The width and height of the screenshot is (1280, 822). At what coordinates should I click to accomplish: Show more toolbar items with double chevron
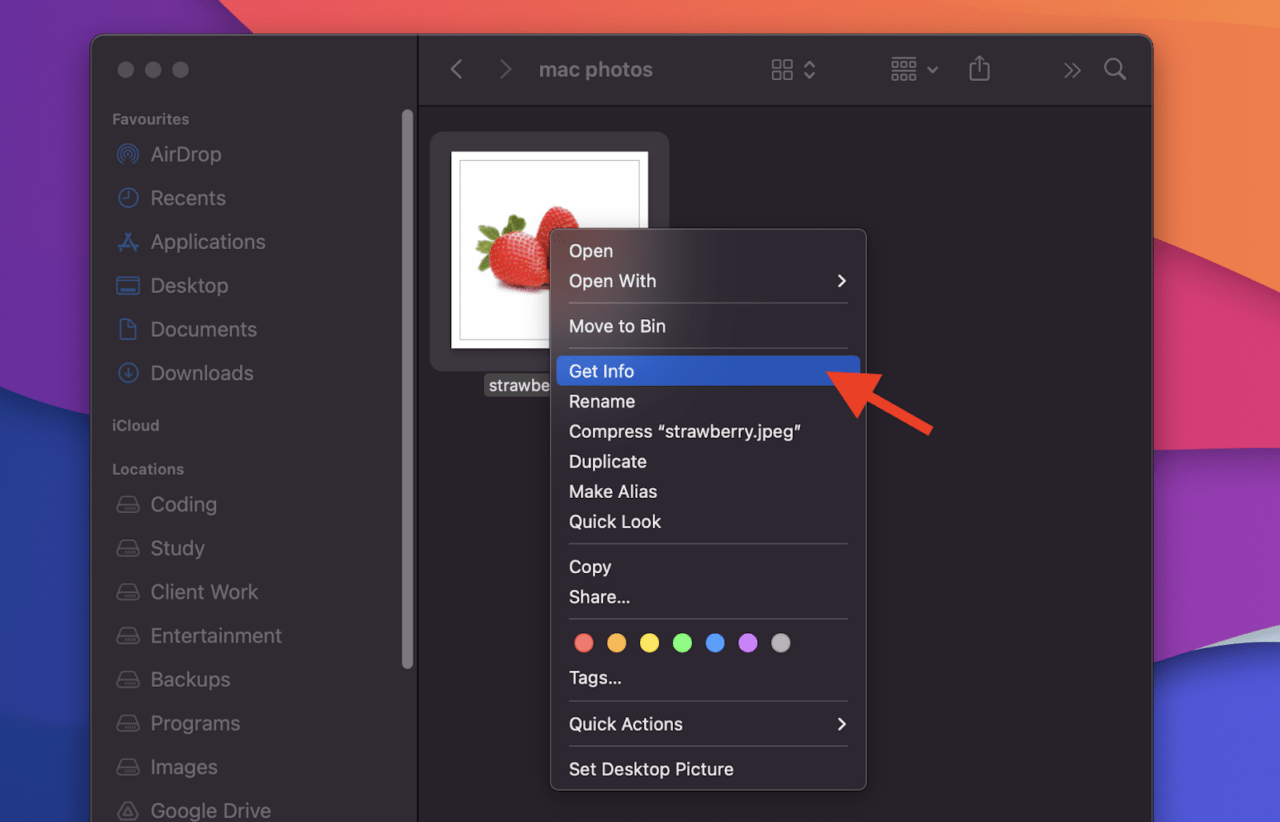tap(1072, 70)
